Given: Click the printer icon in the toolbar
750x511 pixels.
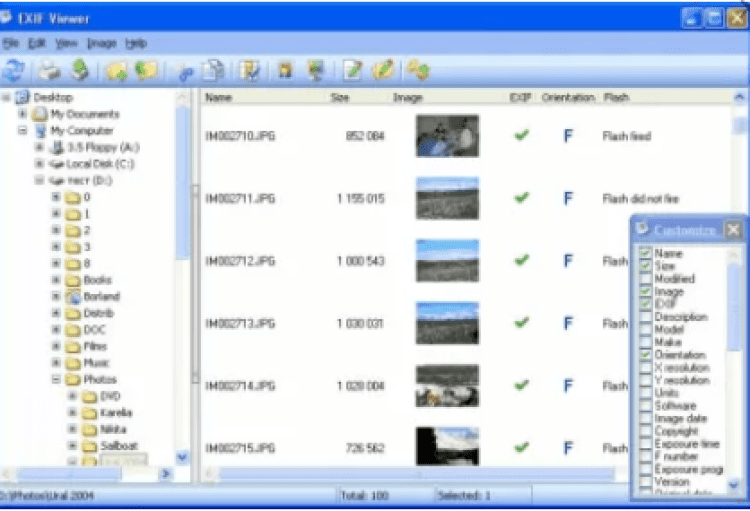Looking at the screenshot, I should (x=49, y=70).
